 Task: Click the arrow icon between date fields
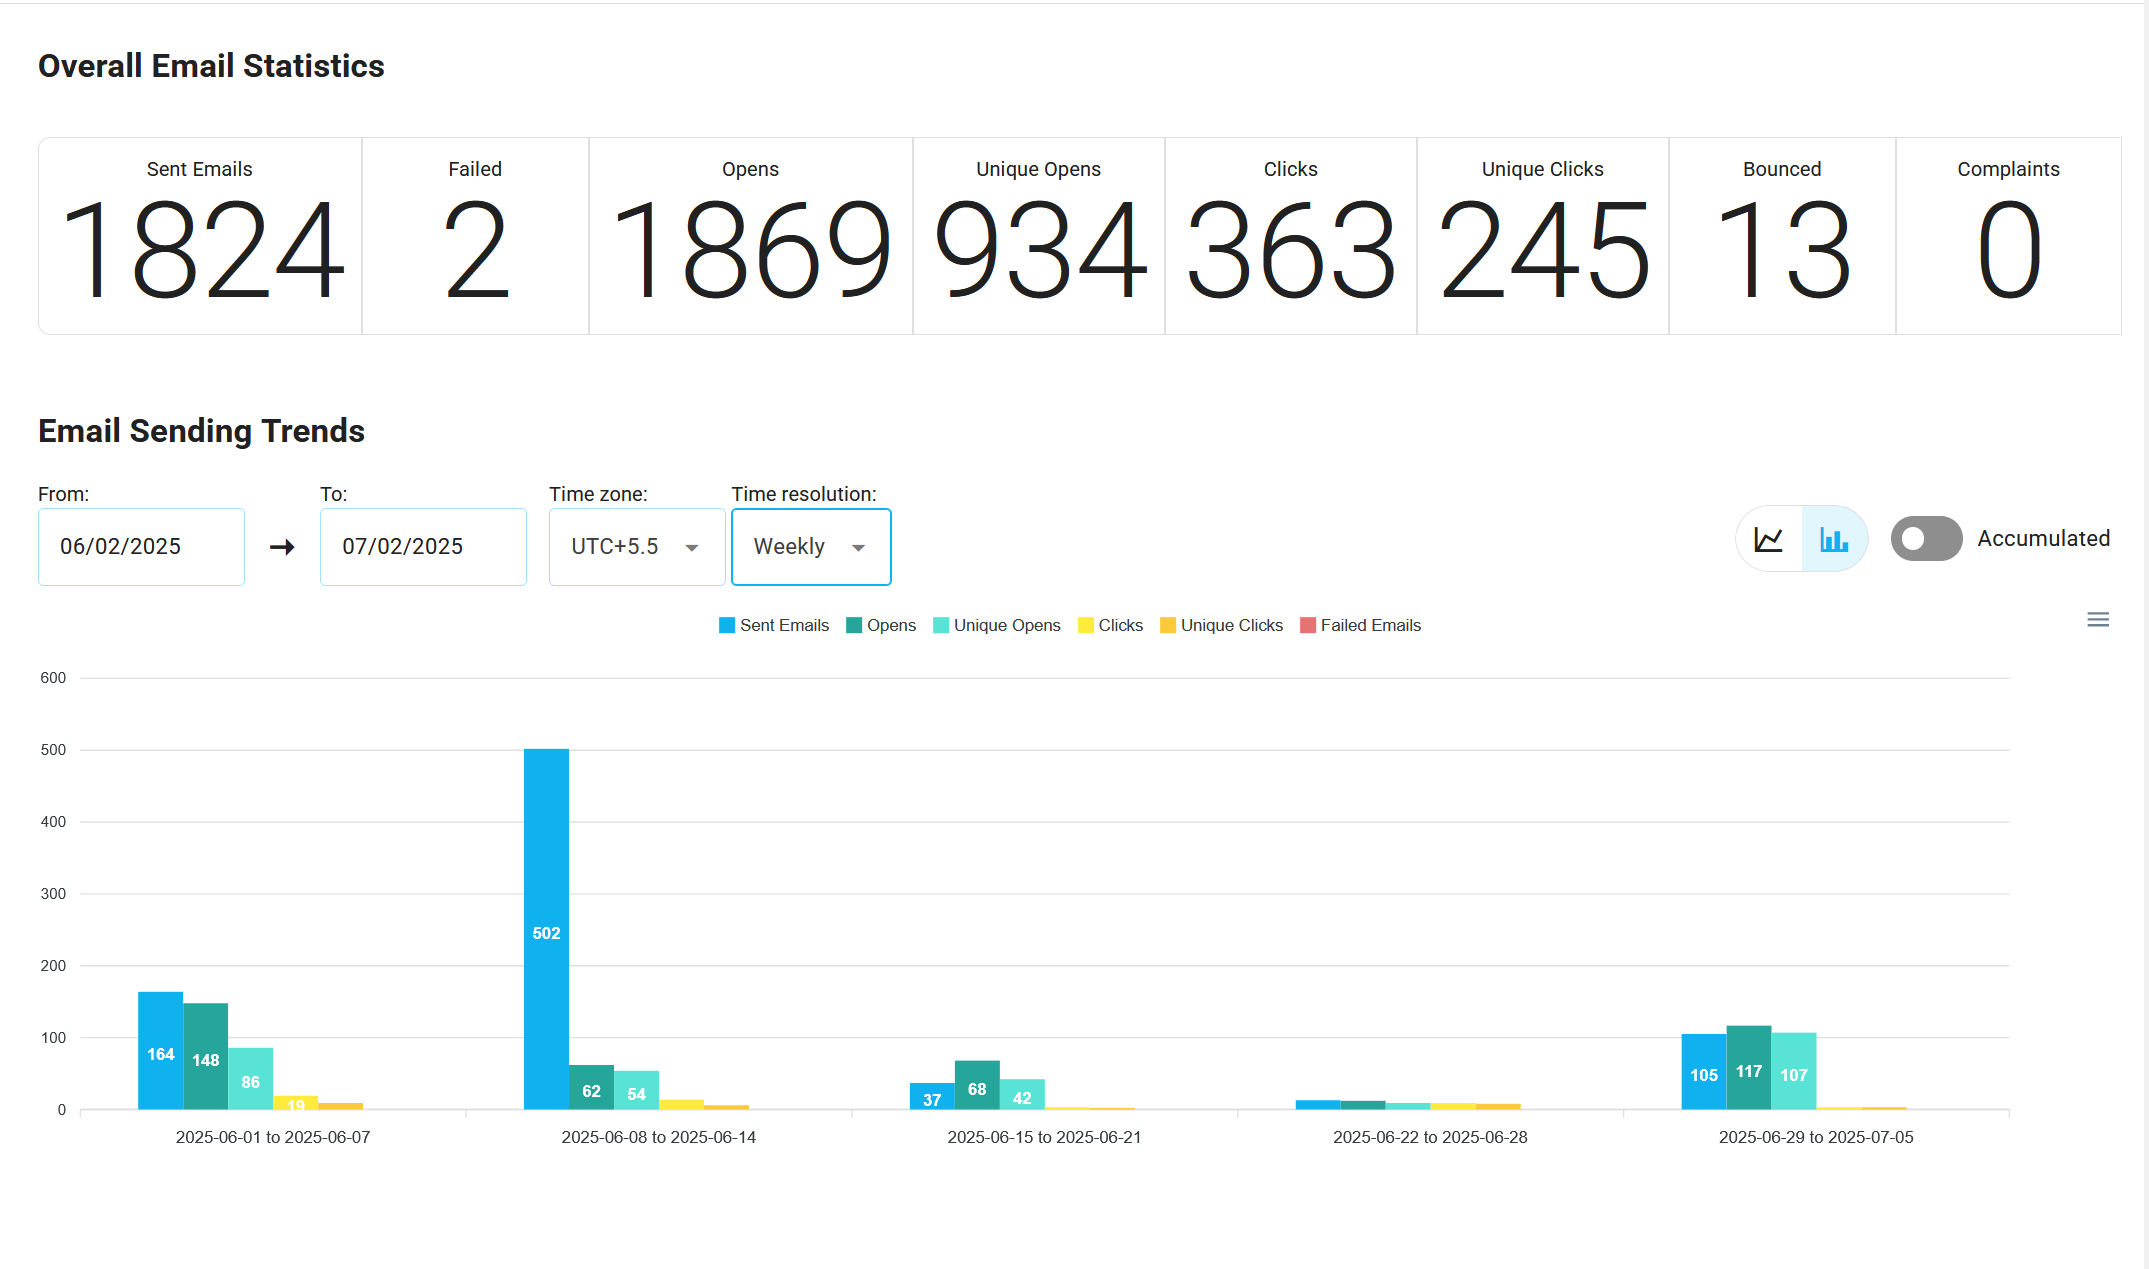point(282,546)
